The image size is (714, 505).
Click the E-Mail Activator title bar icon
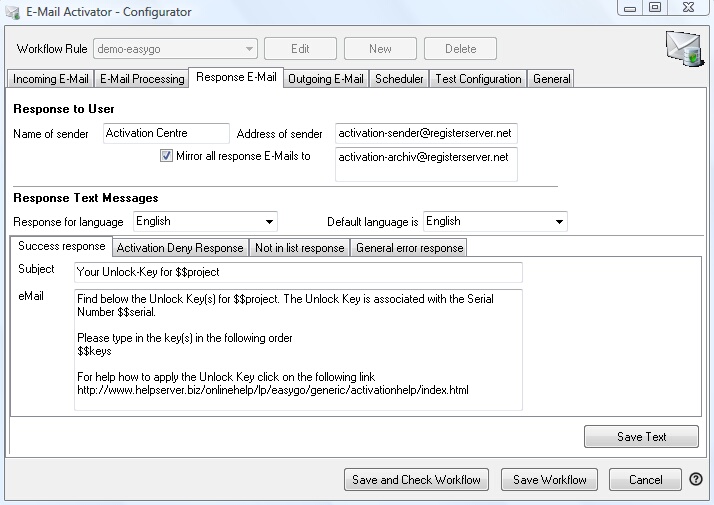point(14,11)
